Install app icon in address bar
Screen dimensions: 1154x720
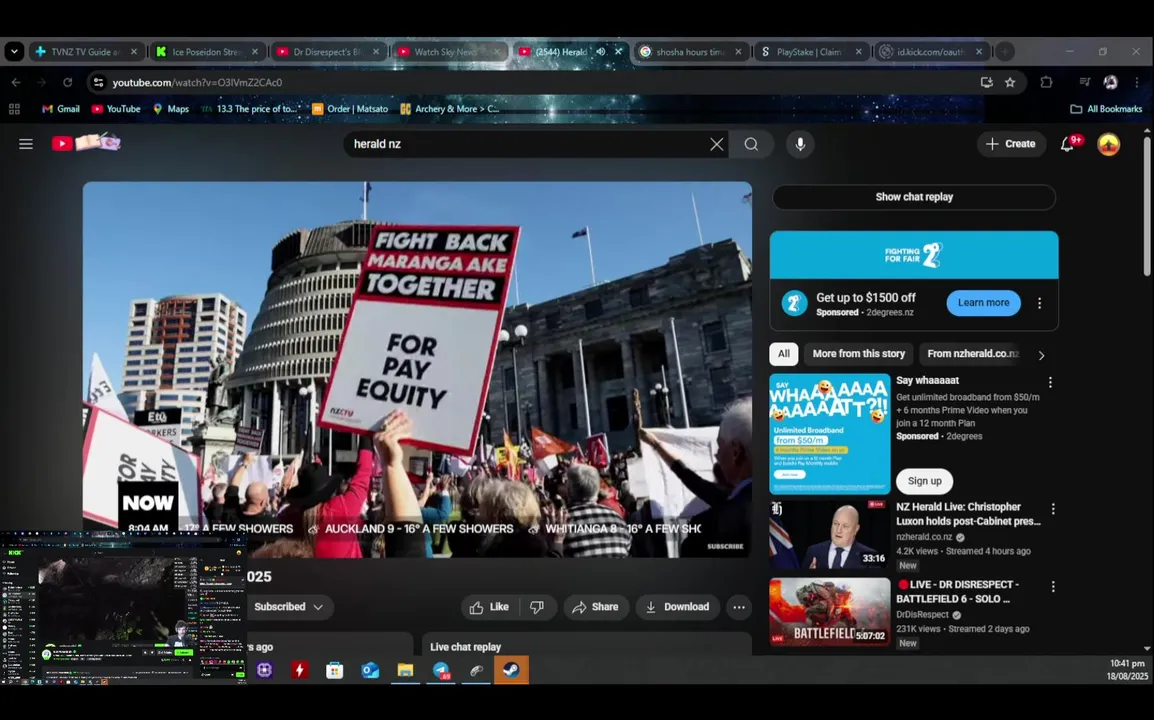pyautogui.click(x=986, y=82)
